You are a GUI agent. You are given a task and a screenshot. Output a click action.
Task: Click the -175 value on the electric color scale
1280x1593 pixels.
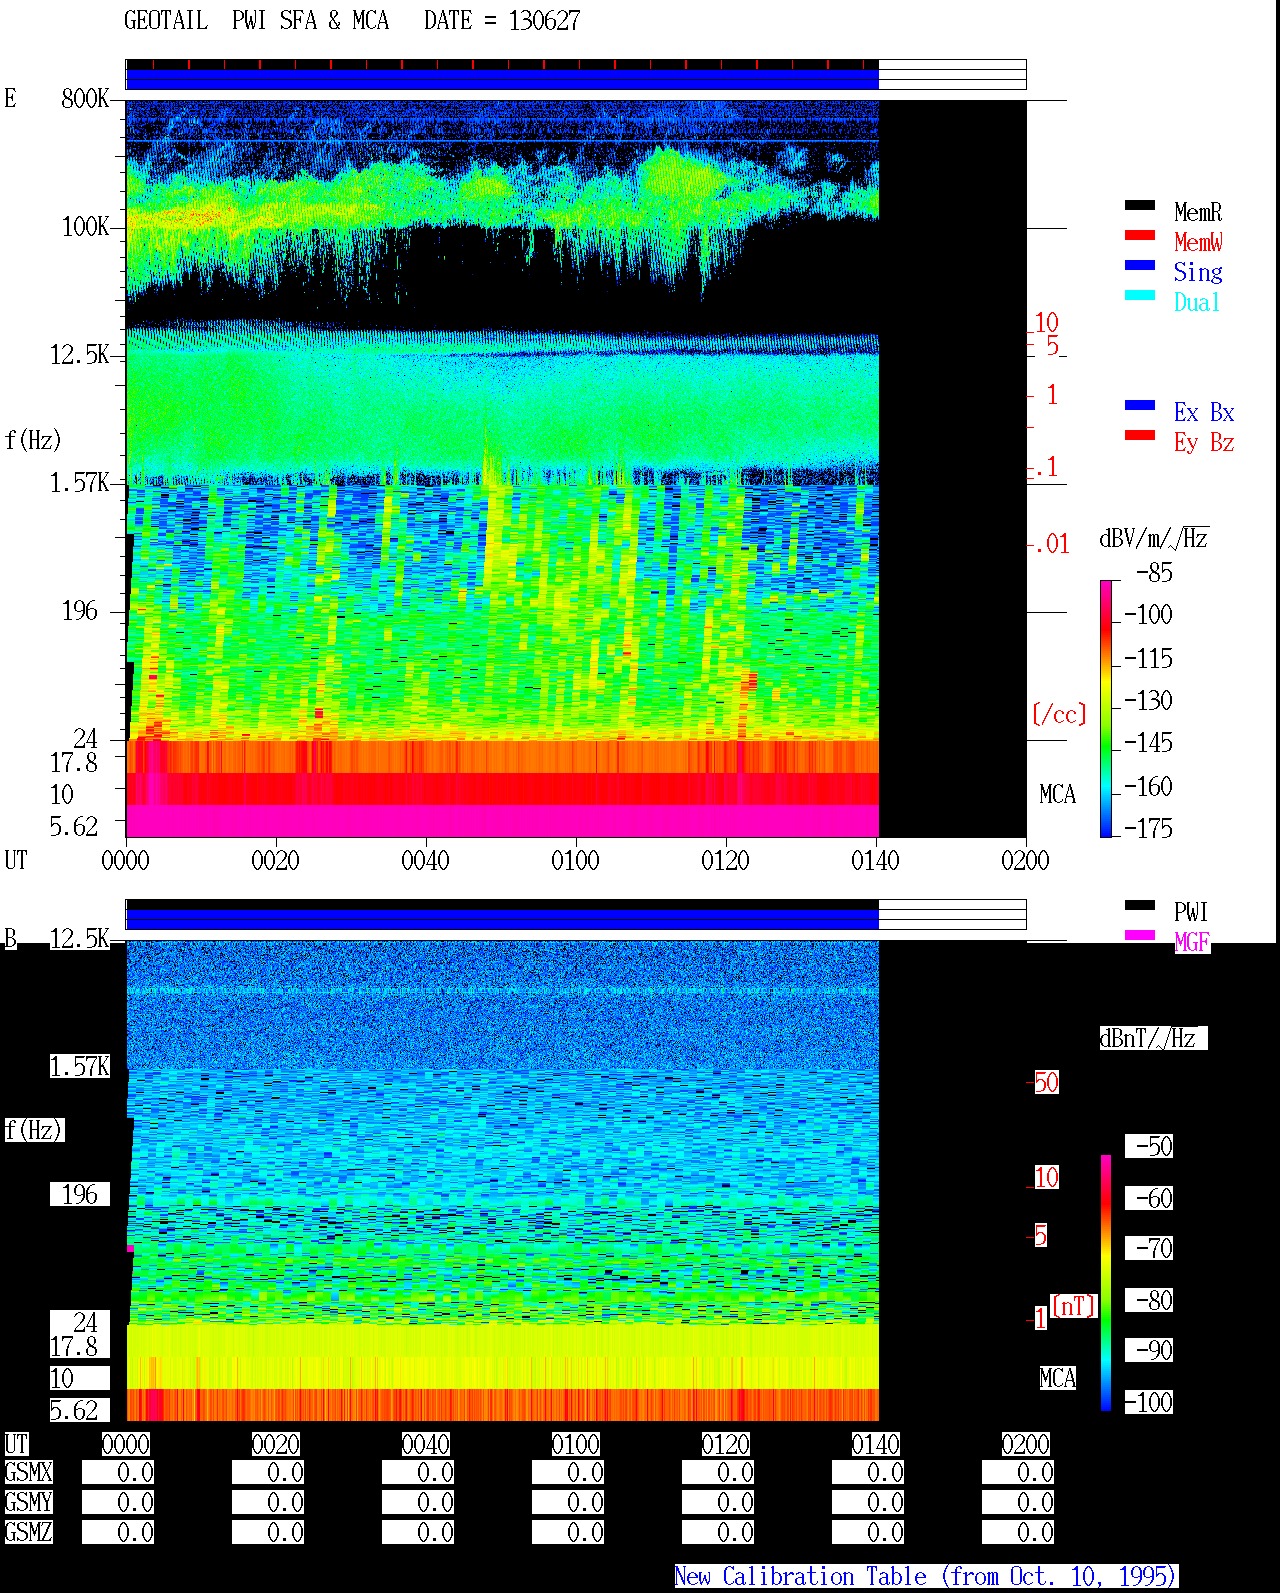pos(1148,828)
